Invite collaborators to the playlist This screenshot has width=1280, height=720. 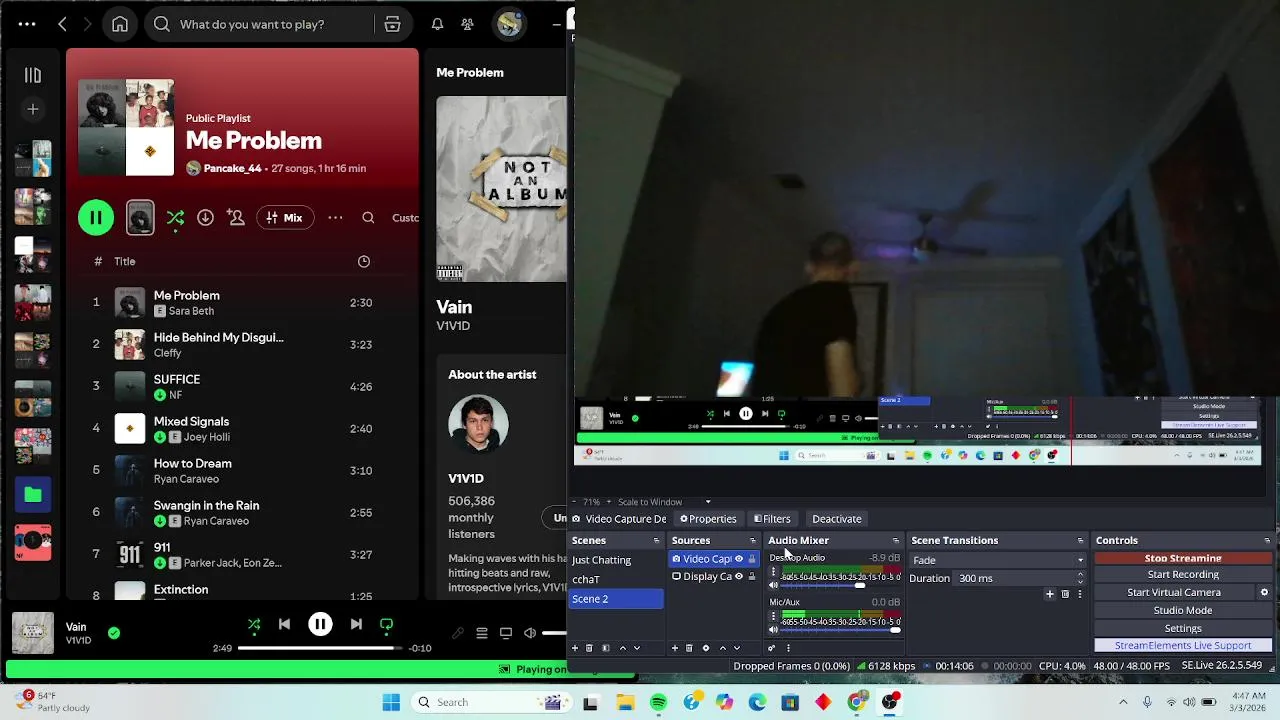[x=236, y=217]
